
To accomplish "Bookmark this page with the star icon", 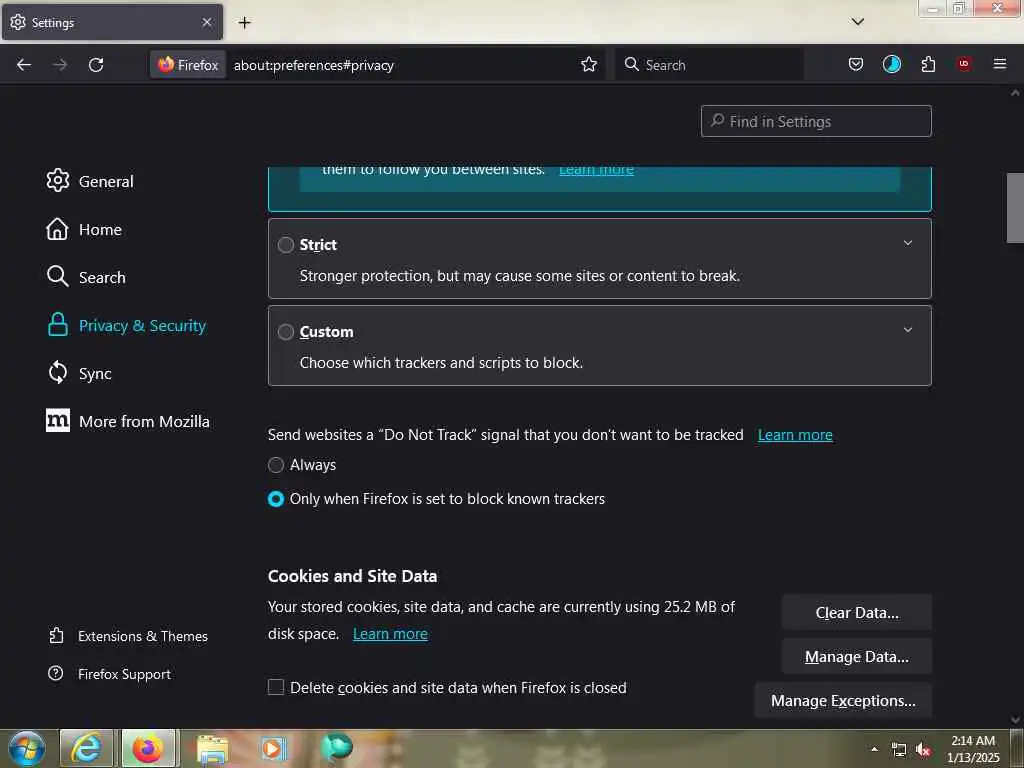I will click(589, 64).
